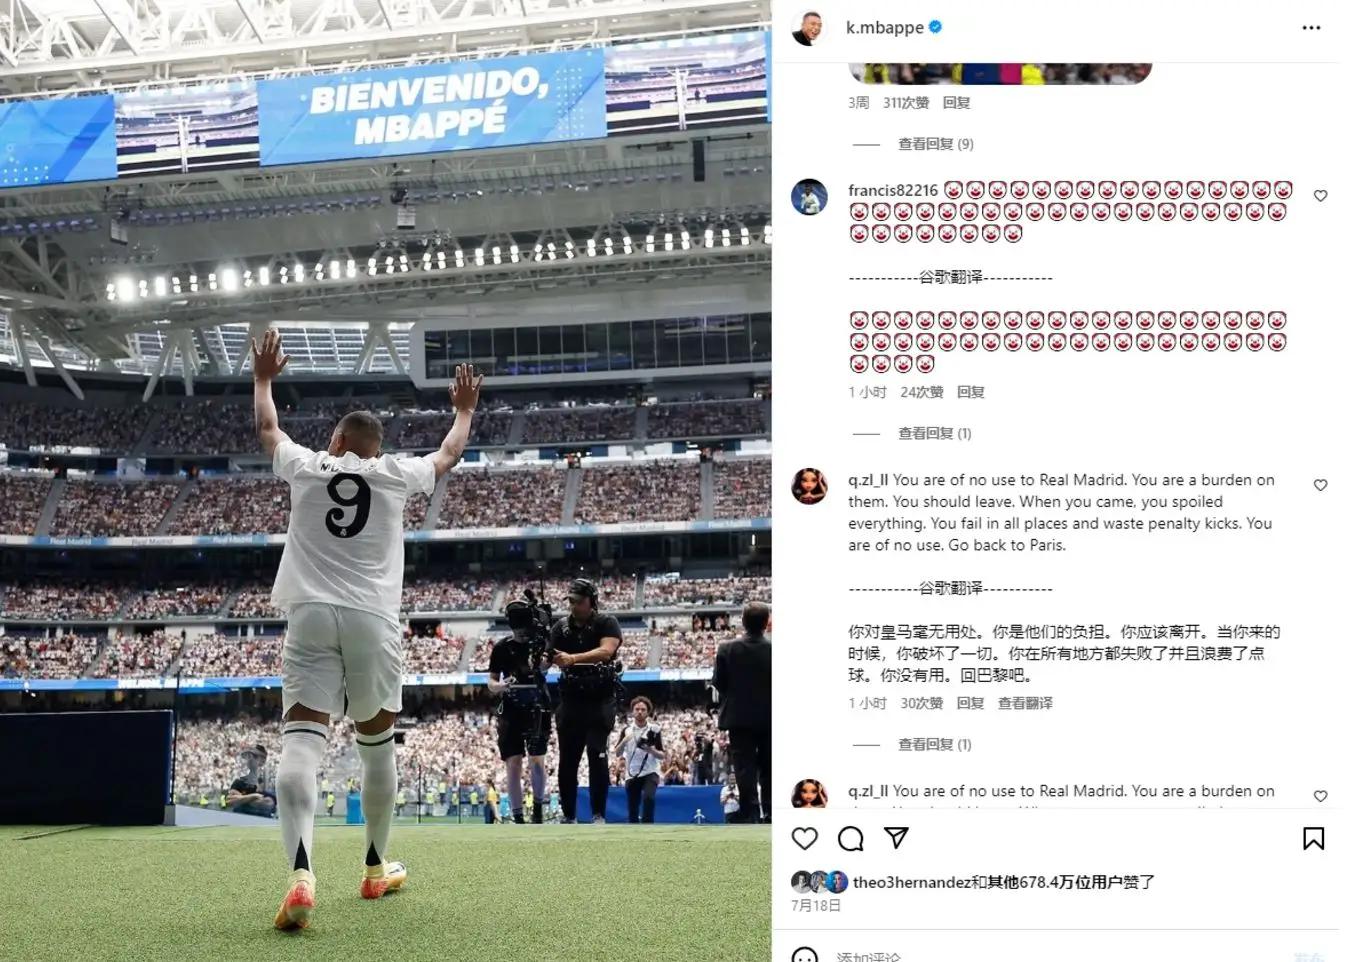Share post via paper plane icon
The image size is (1346, 962).
tap(896, 838)
